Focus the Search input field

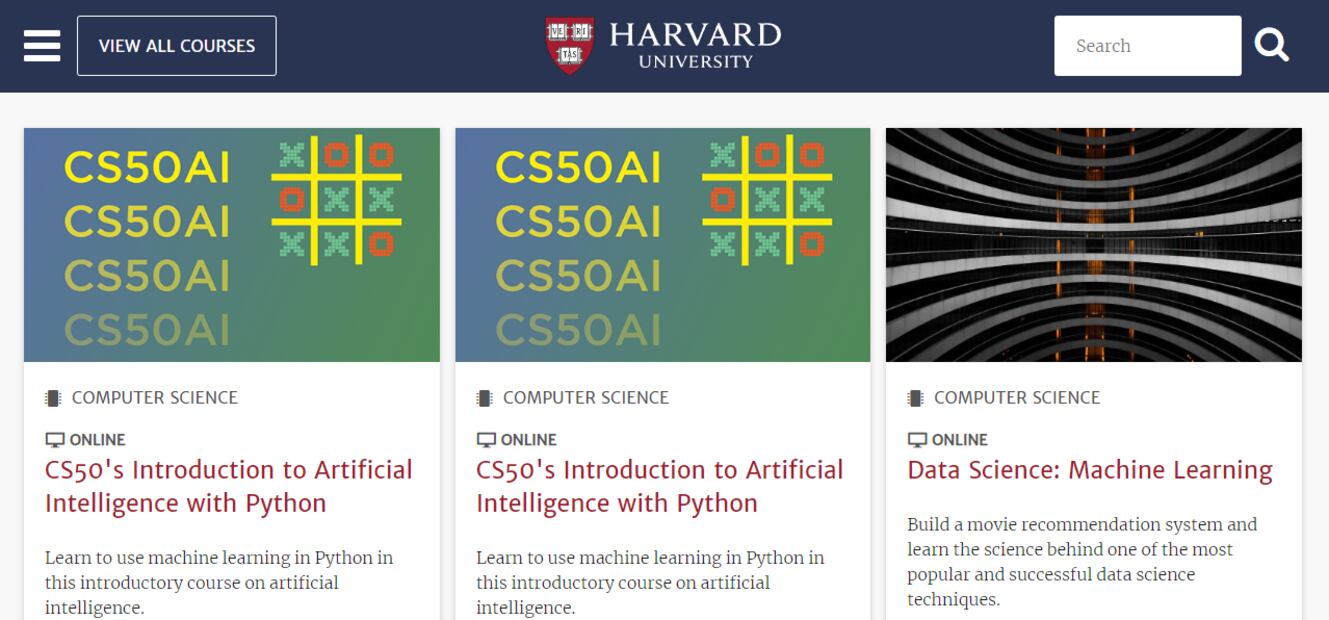tap(1147, 46)
